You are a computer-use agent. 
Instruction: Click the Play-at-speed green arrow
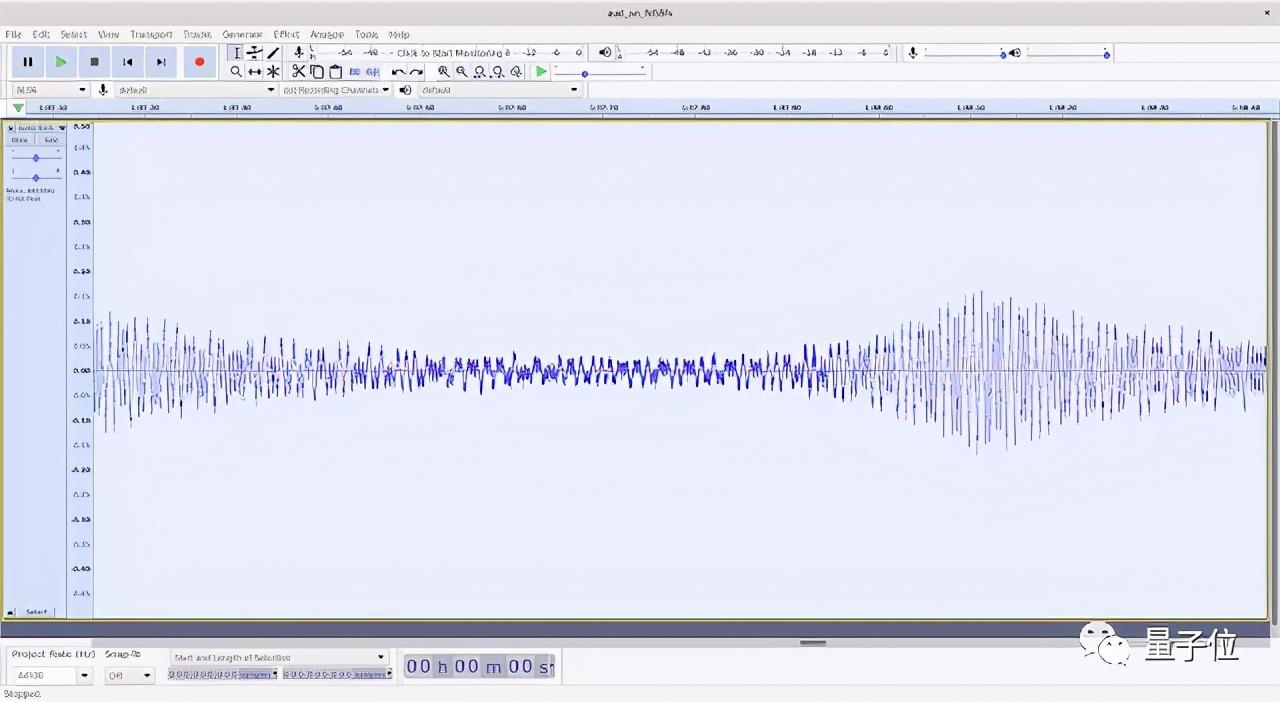click(x=541, y=72)
